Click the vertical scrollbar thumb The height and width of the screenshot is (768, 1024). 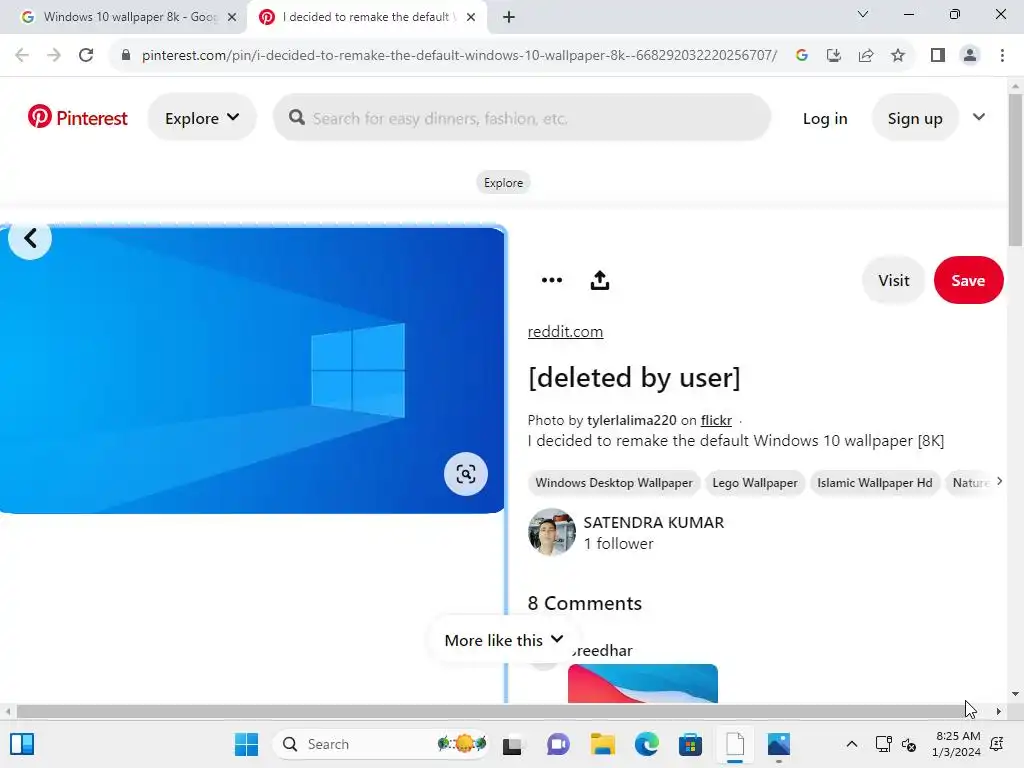pos(1015,170)
